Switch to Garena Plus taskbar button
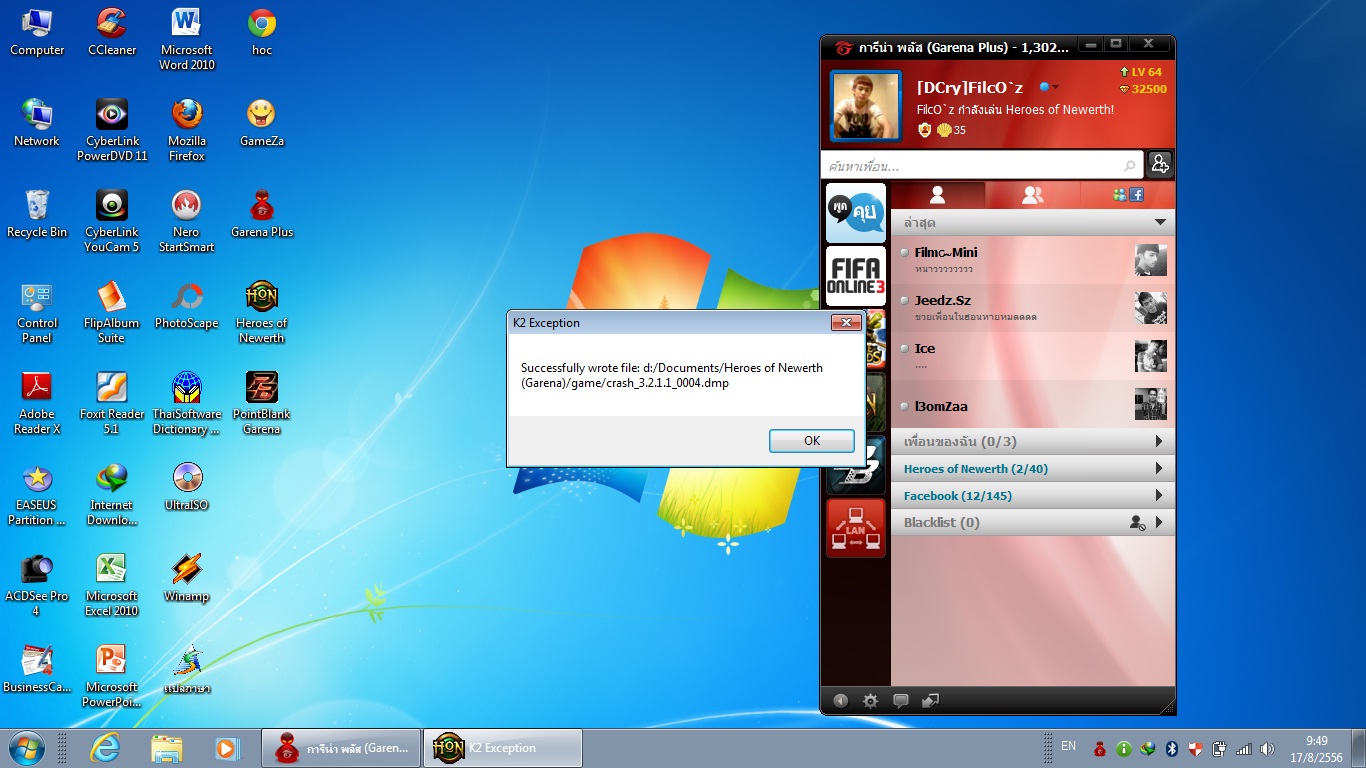The image size is (1366, 768). [341, 748]
